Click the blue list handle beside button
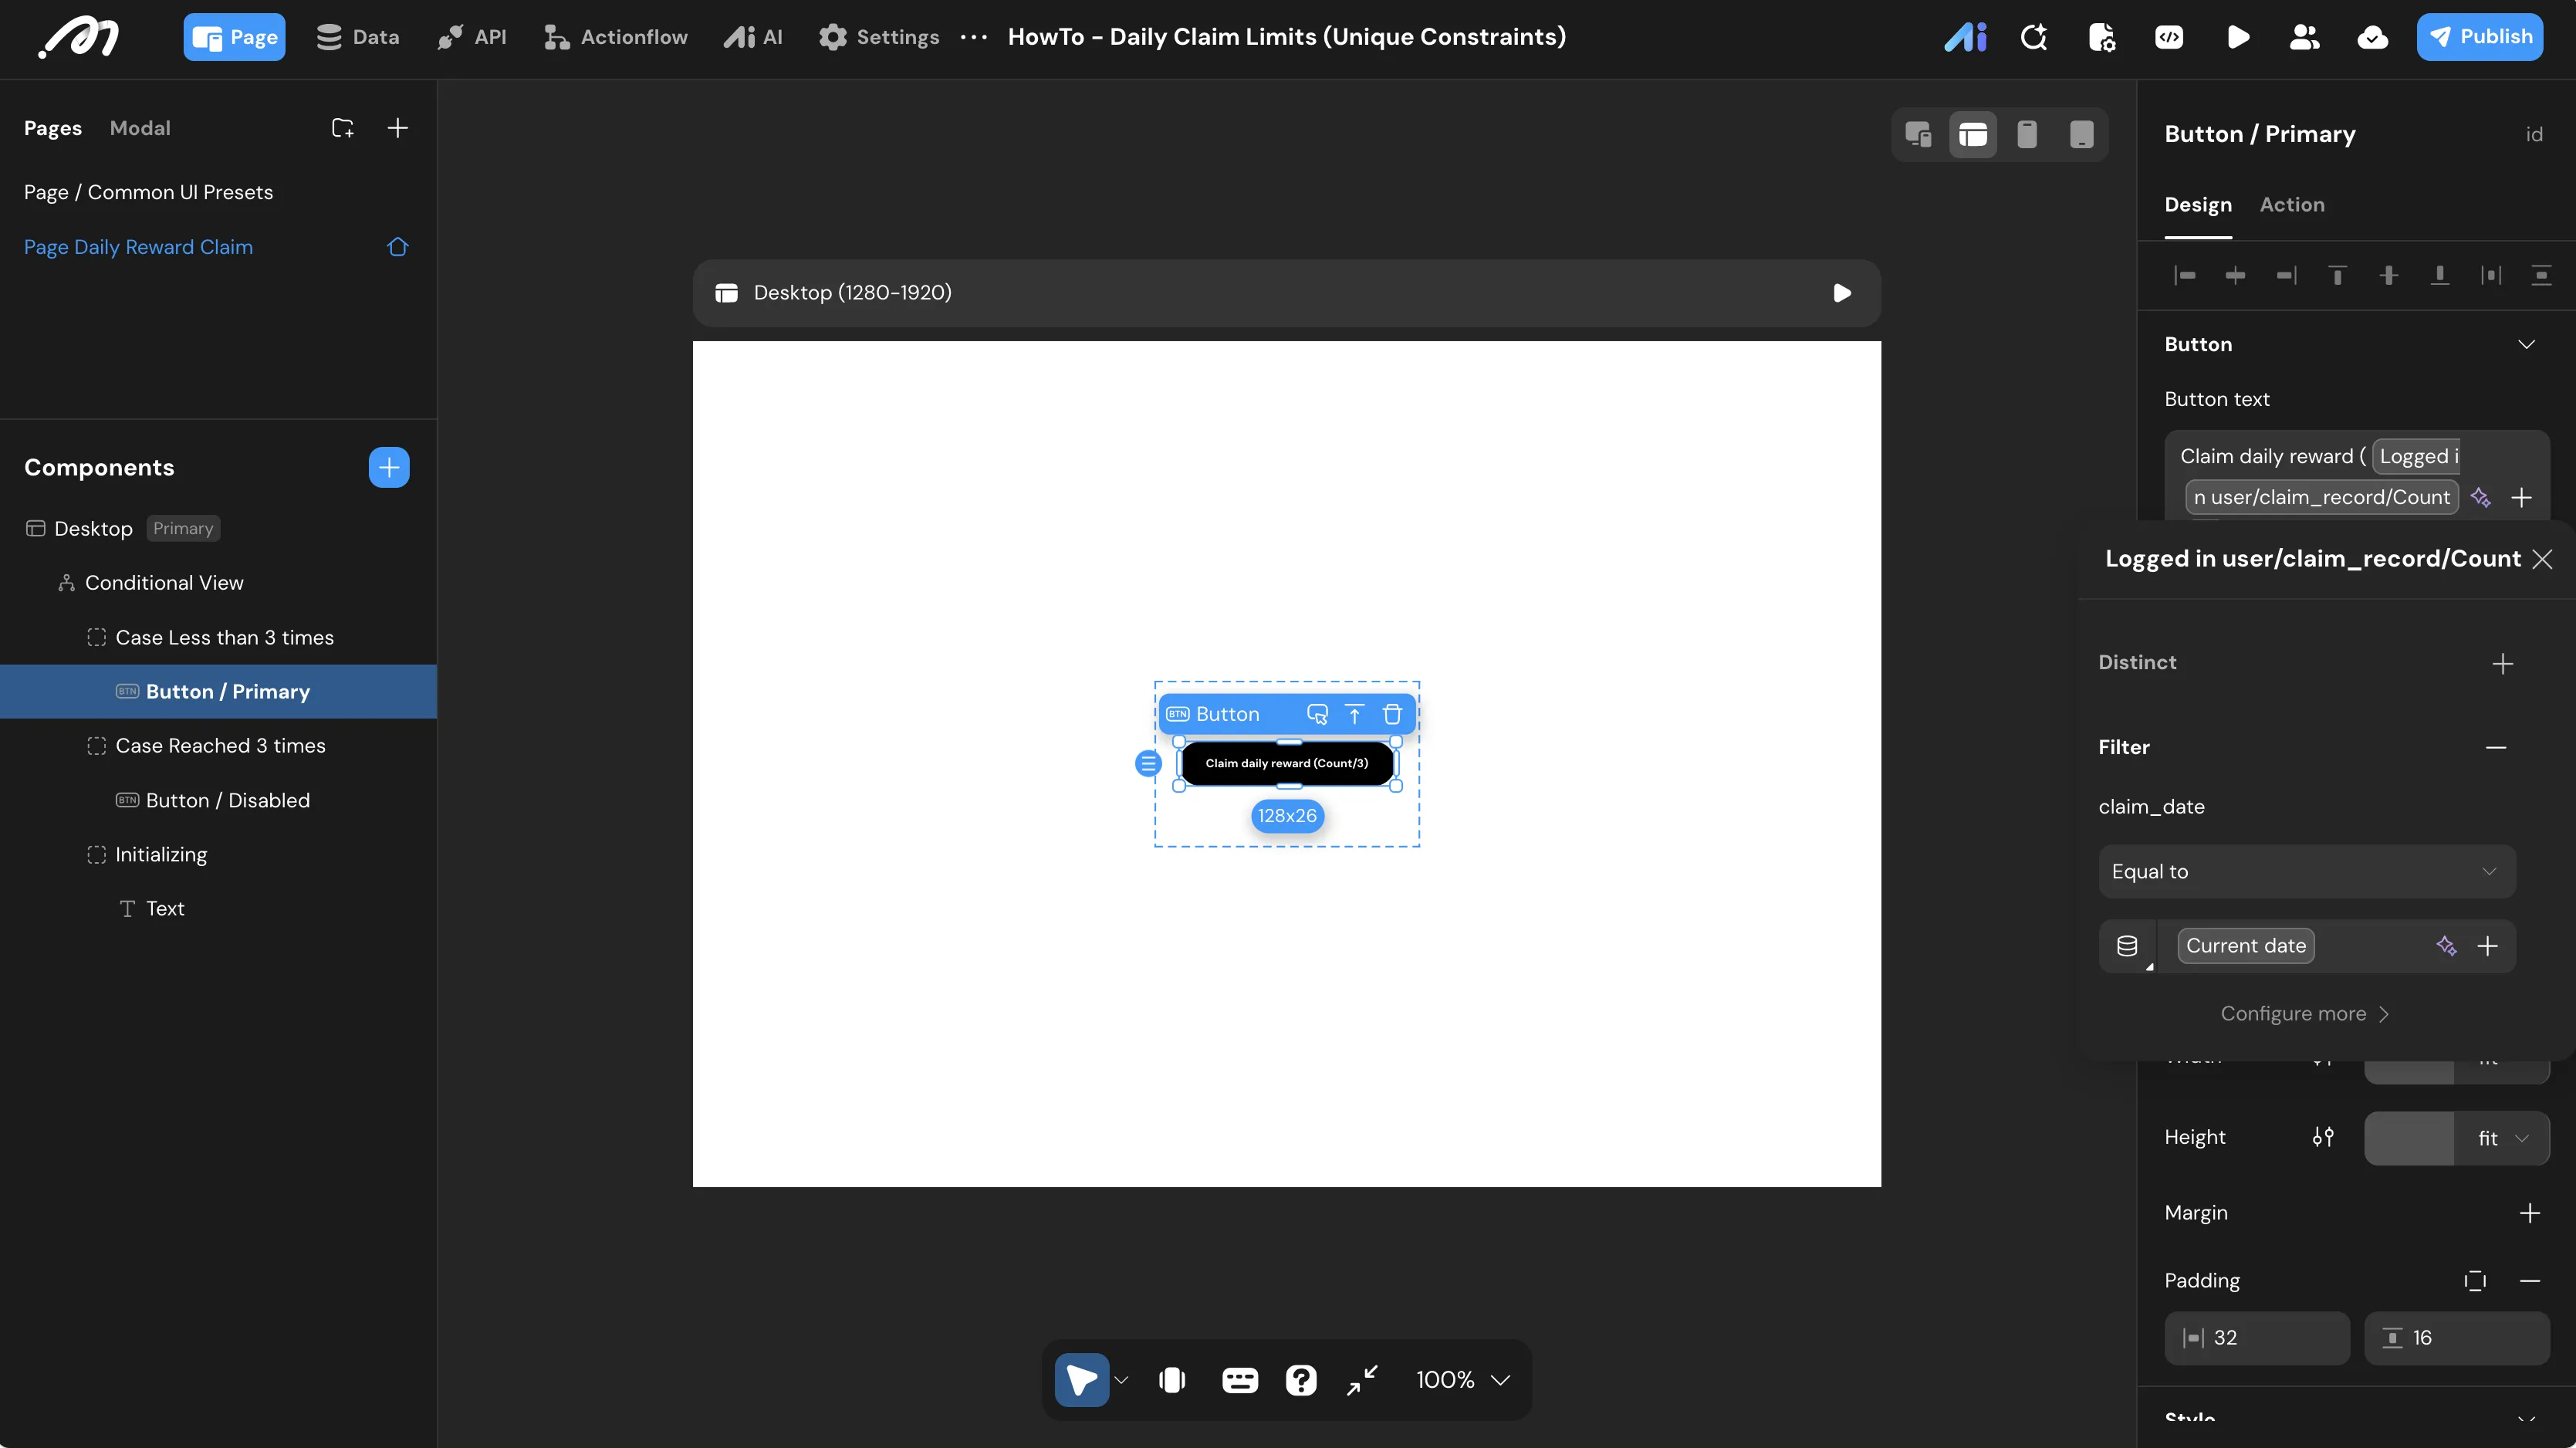Viewport: 2576px width, 1448px height. (1148, 764)
